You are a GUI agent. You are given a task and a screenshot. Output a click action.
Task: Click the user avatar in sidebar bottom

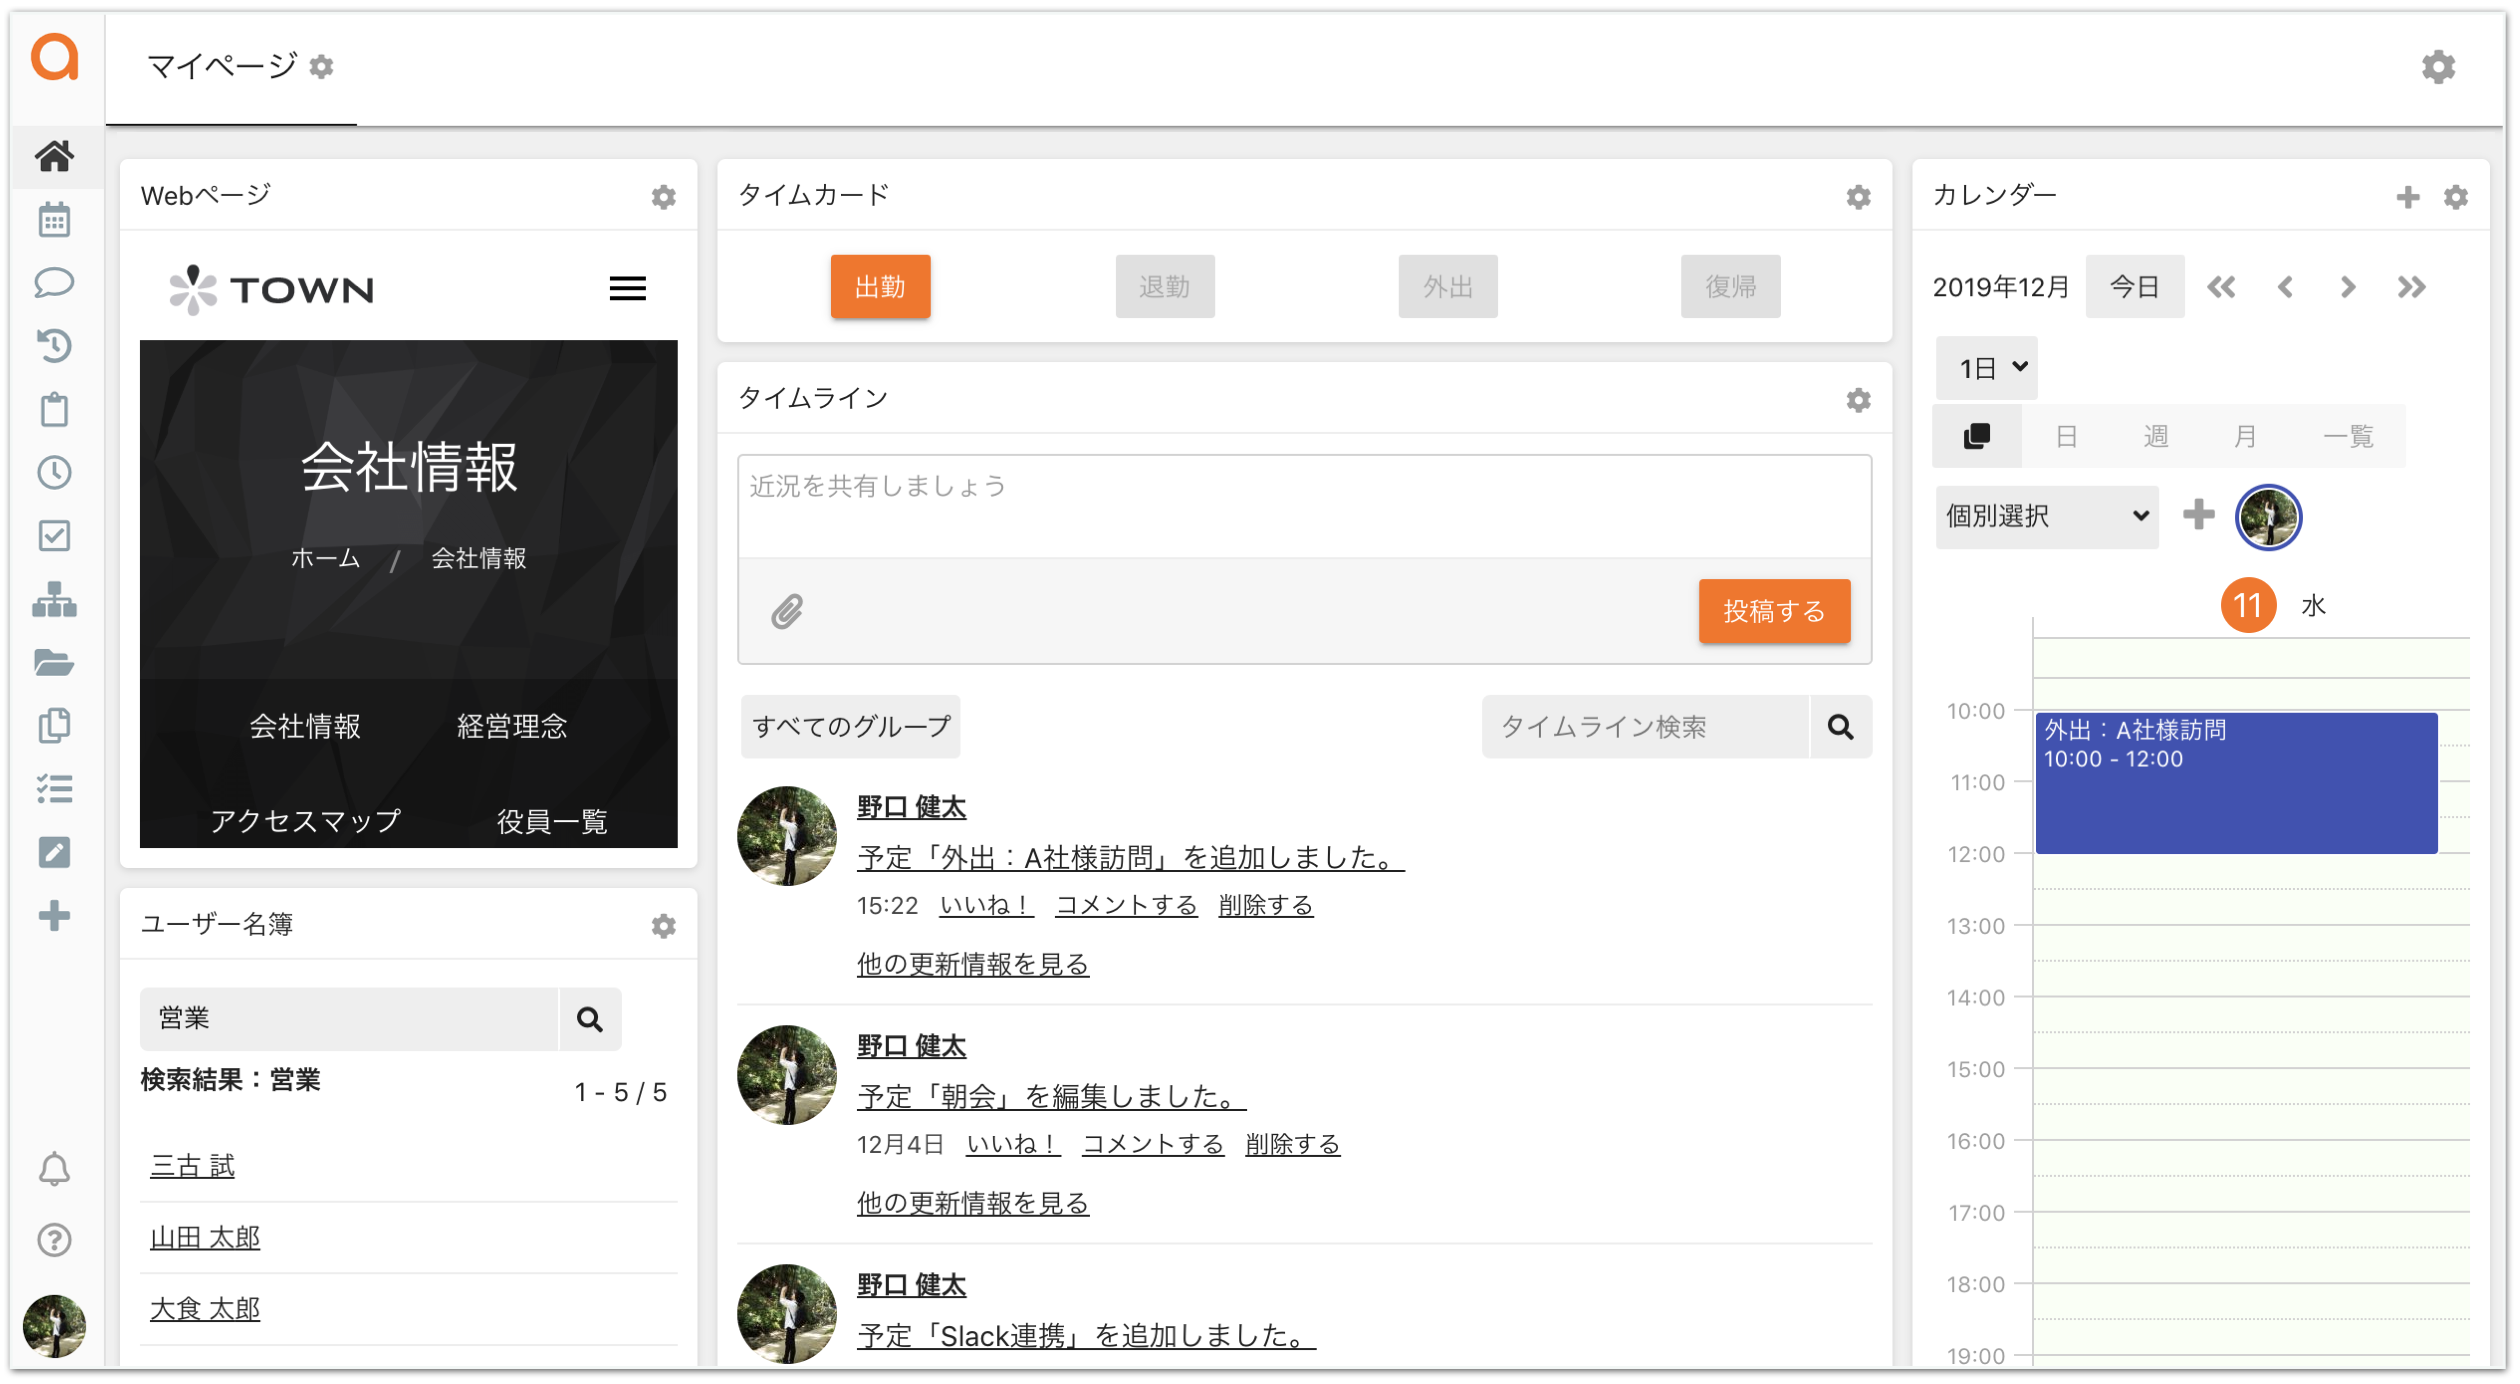[x=54, y=1326]
